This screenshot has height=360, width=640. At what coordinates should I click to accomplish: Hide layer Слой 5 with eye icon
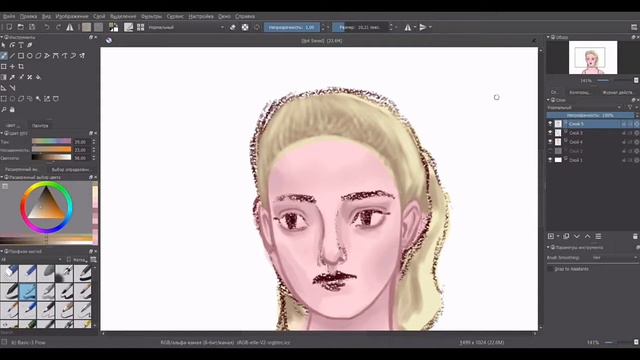click(550, 124)
